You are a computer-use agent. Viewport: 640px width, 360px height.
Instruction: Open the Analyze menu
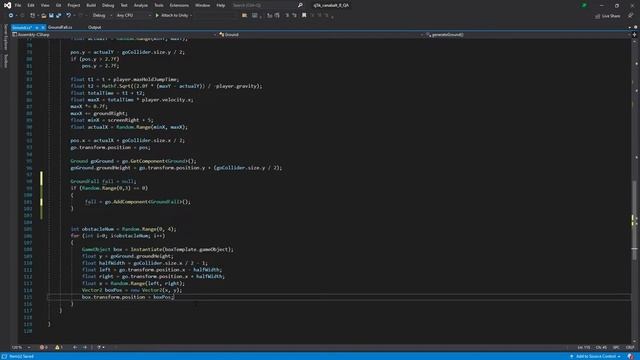[141, 5]
